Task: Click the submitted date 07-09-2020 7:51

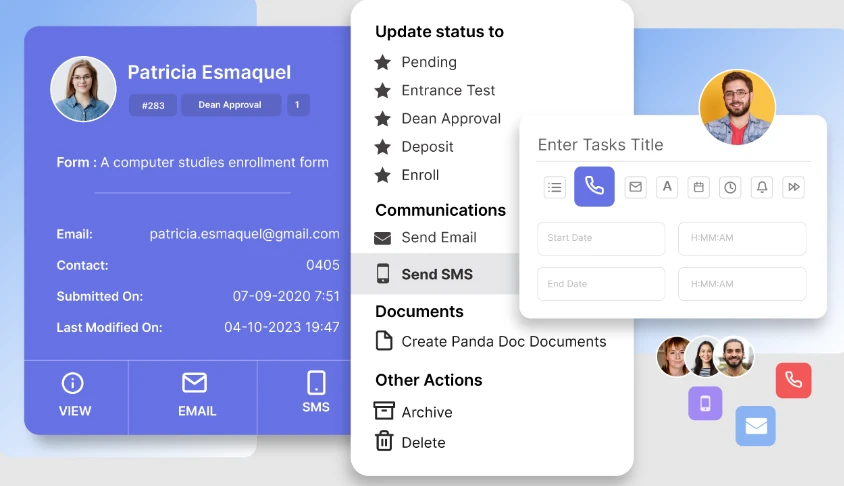Action: coord(286,296)
